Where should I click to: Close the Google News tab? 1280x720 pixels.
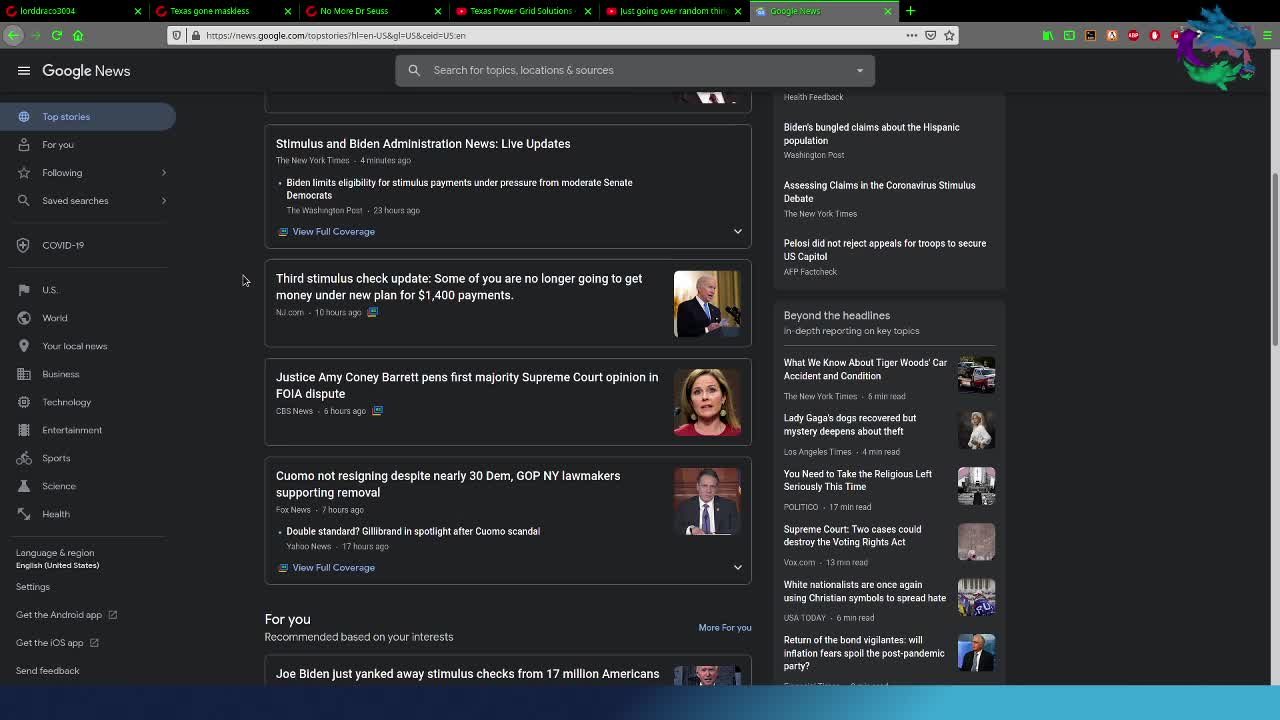[887, 11]
